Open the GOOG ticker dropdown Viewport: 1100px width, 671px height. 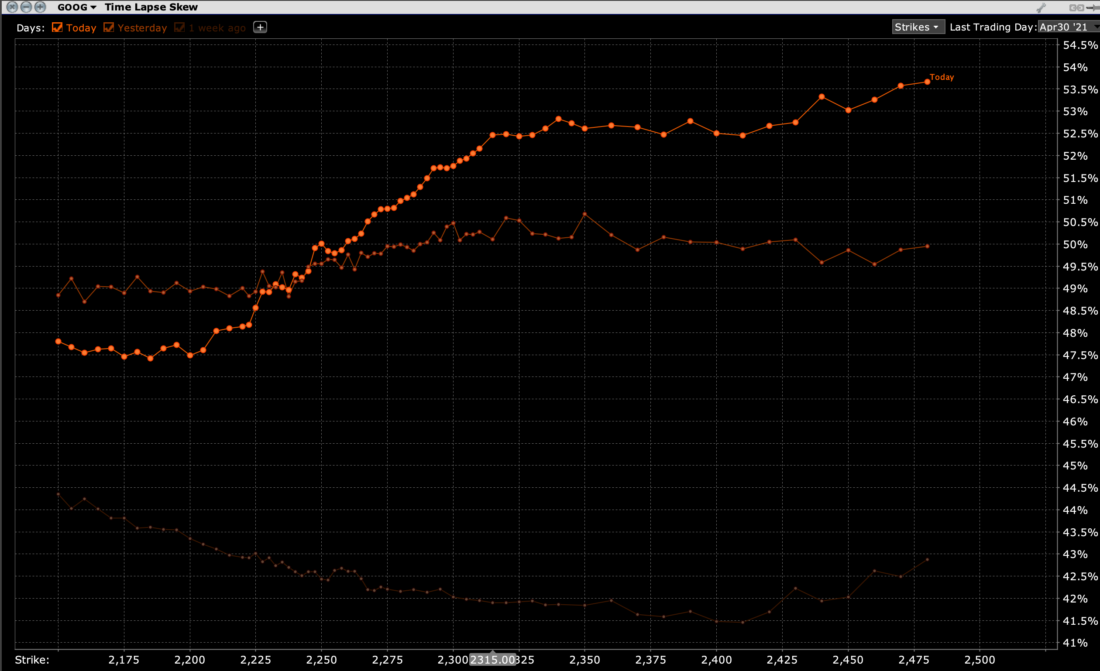(x=77, y=7)
